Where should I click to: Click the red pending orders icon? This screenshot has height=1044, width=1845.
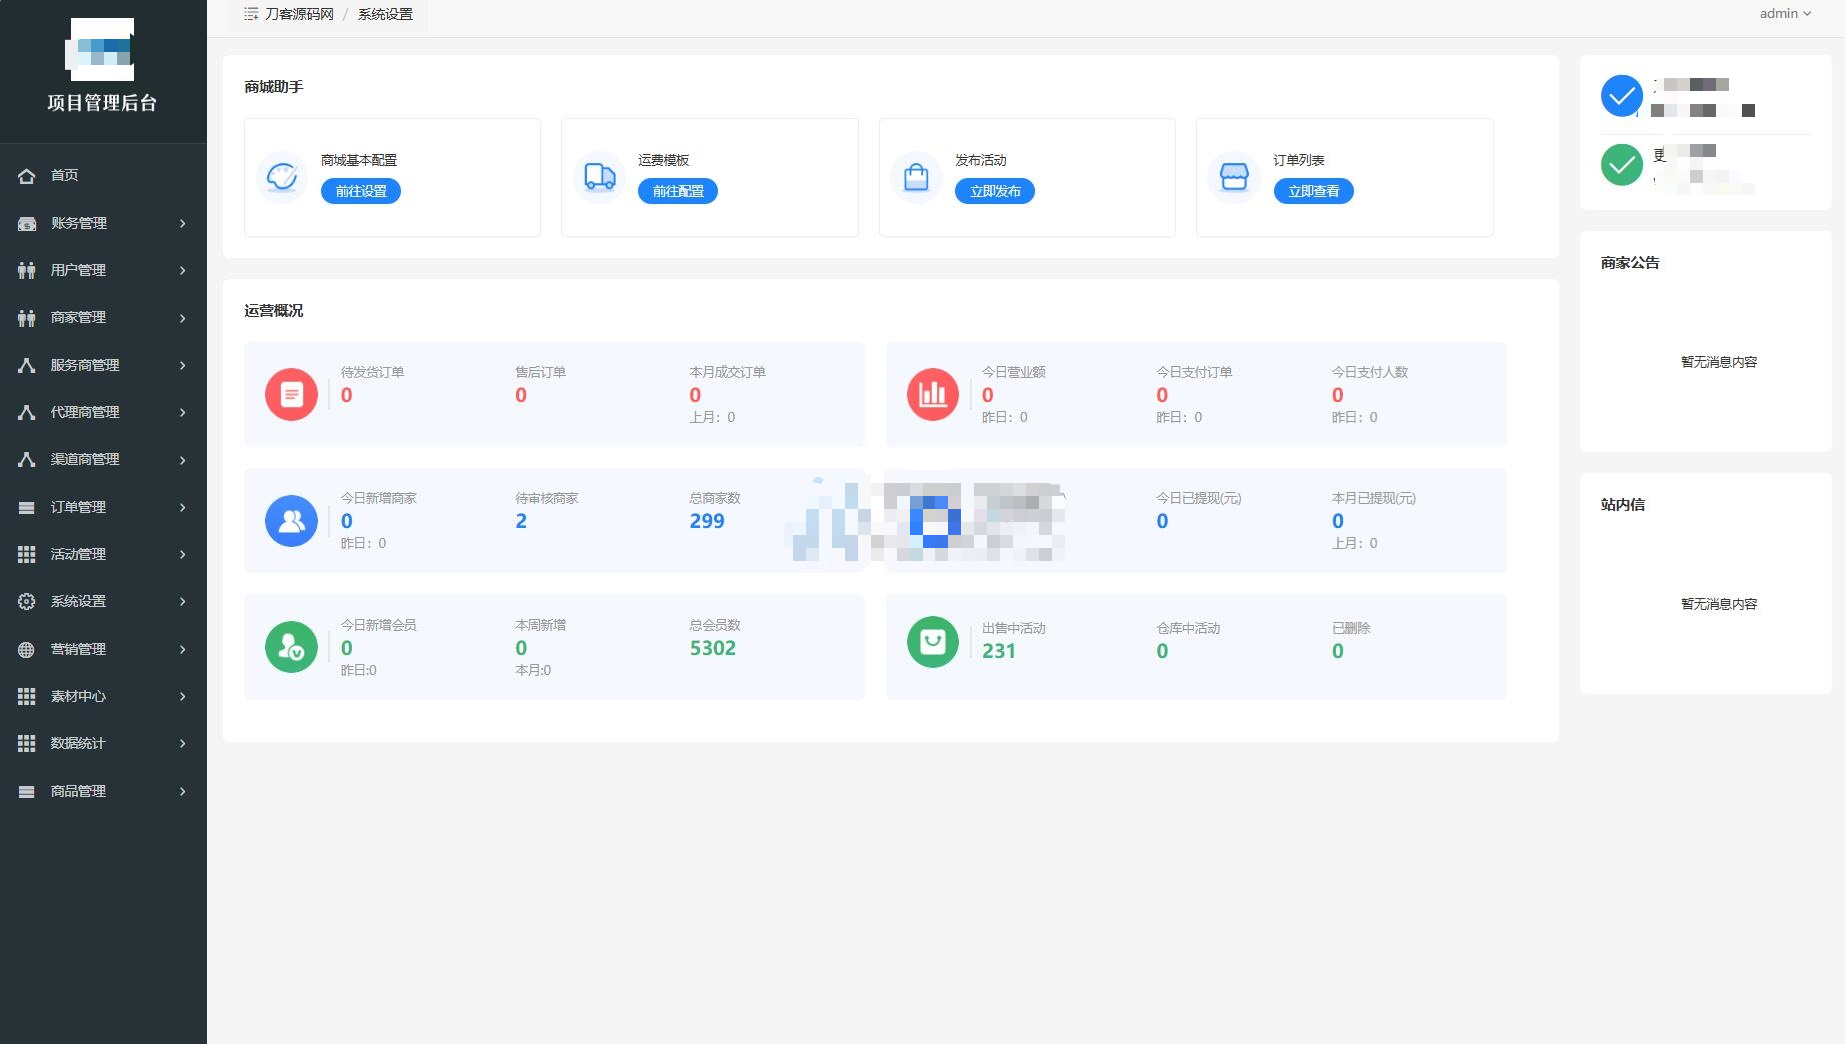[291, 395]
